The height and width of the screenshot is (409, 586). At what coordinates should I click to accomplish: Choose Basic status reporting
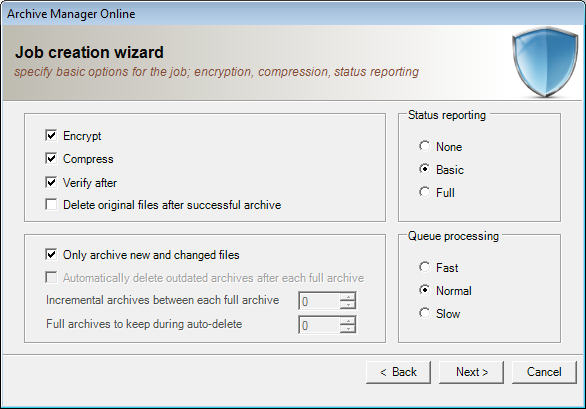pos(424,169)
